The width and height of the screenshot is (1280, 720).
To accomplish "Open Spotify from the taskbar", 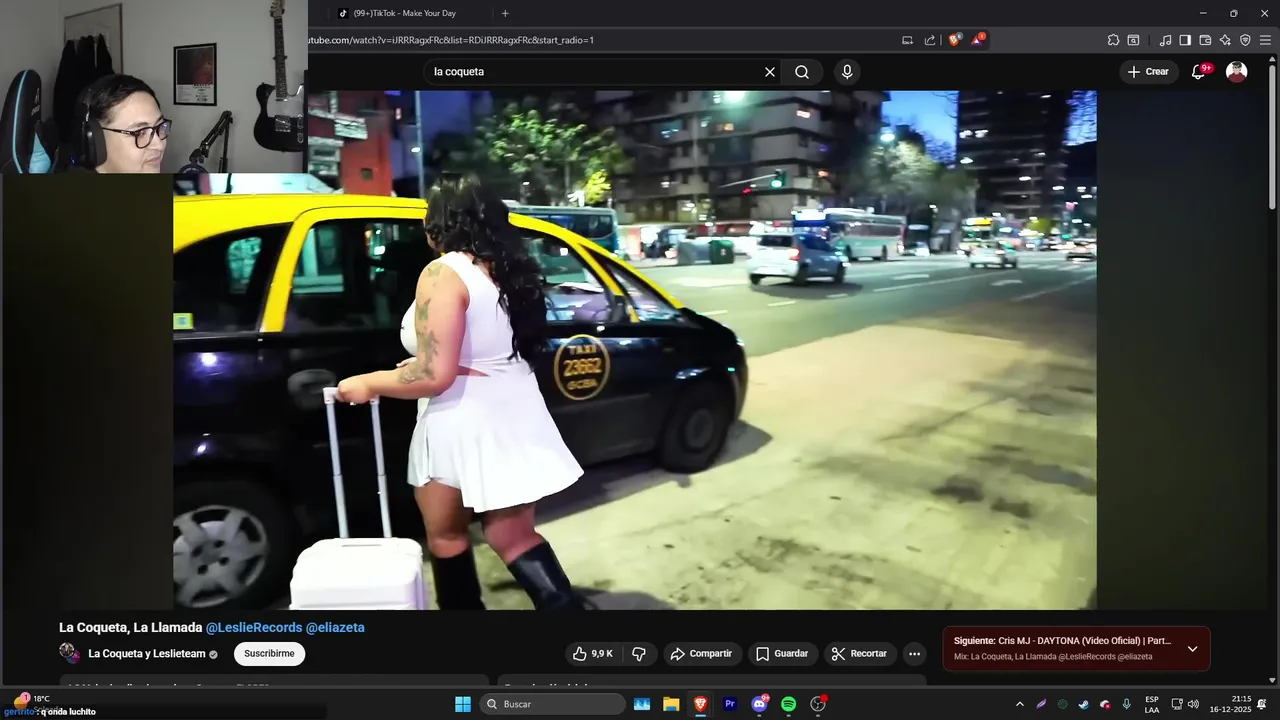I will tap(788, 704).
